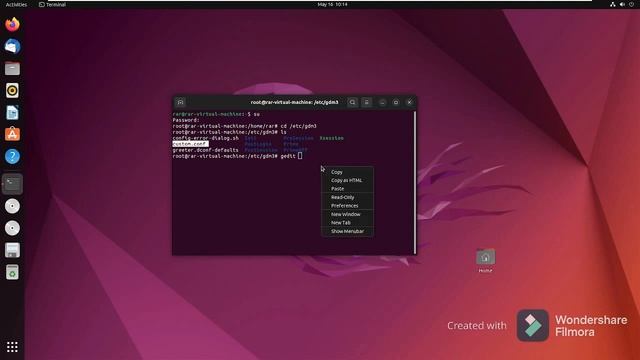Open the terminal search icon

353,102
